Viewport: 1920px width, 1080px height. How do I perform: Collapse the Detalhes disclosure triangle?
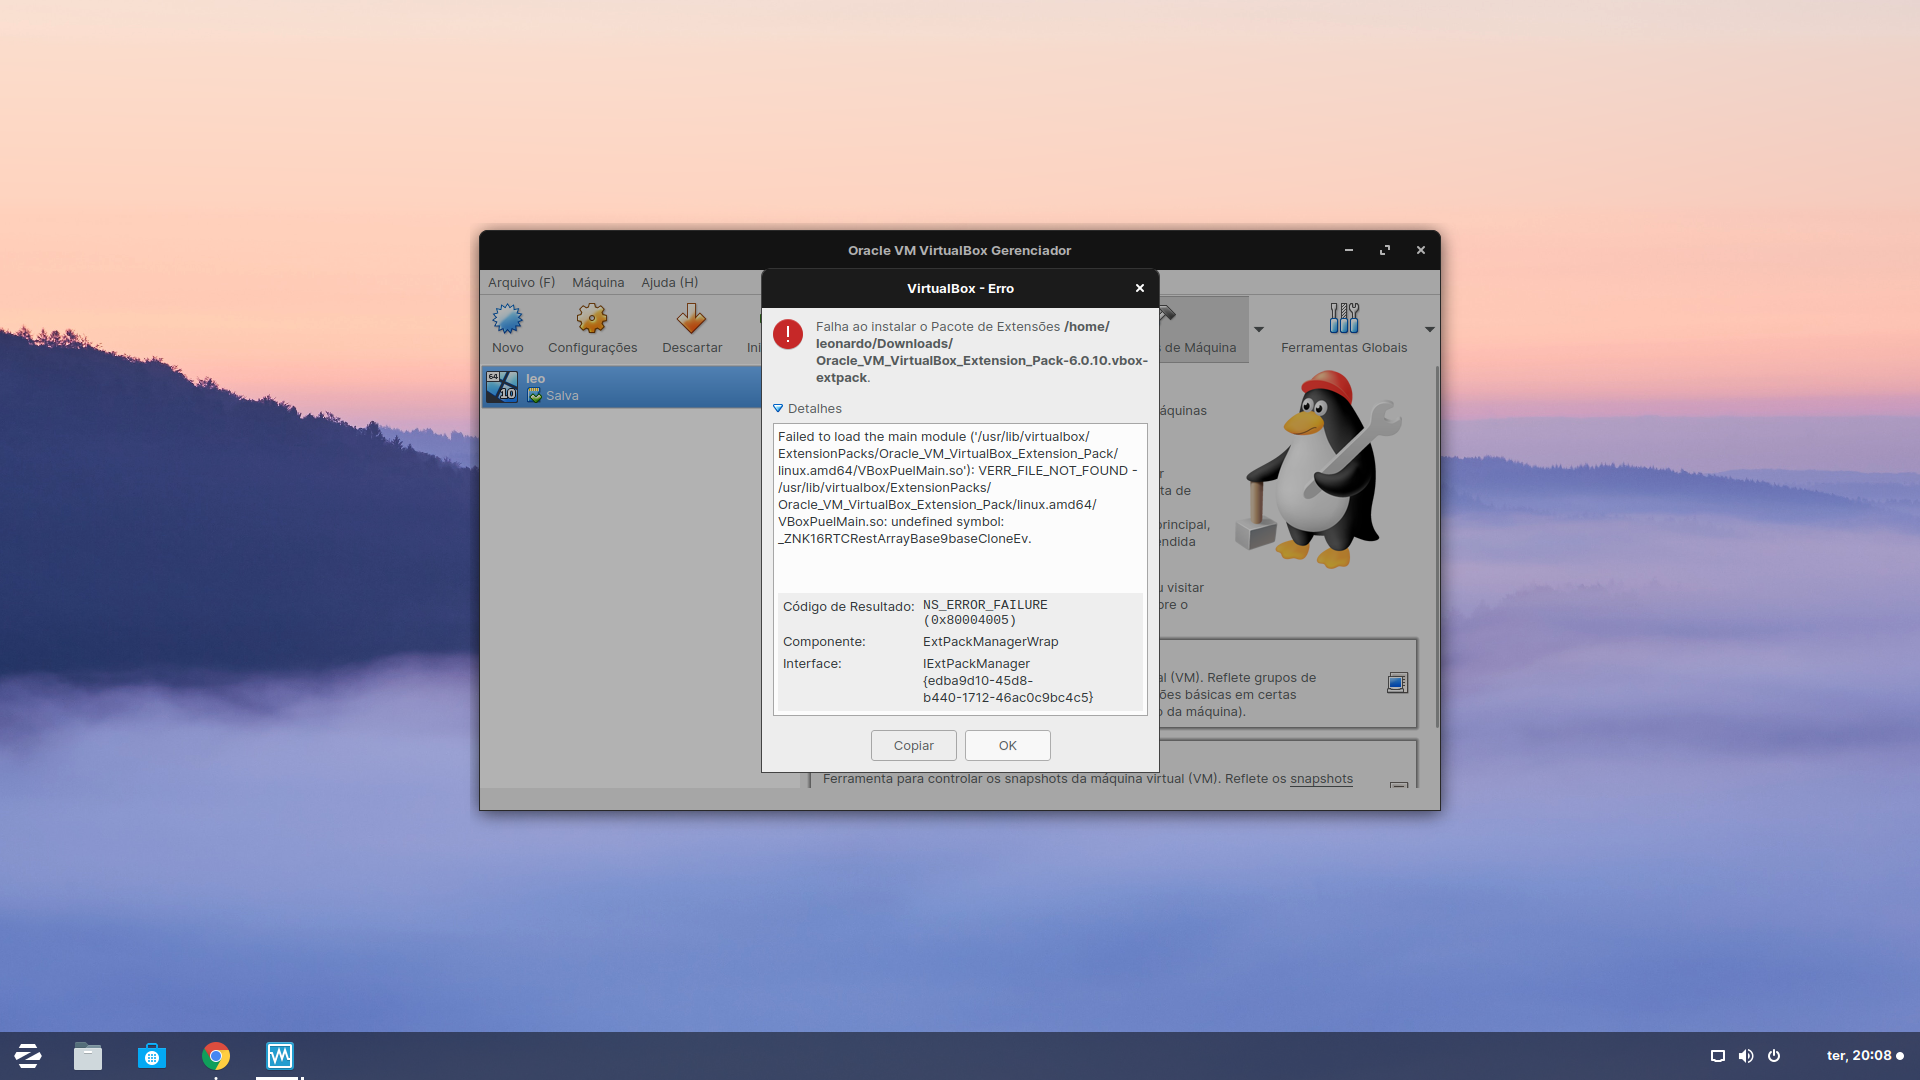point(778,409)
